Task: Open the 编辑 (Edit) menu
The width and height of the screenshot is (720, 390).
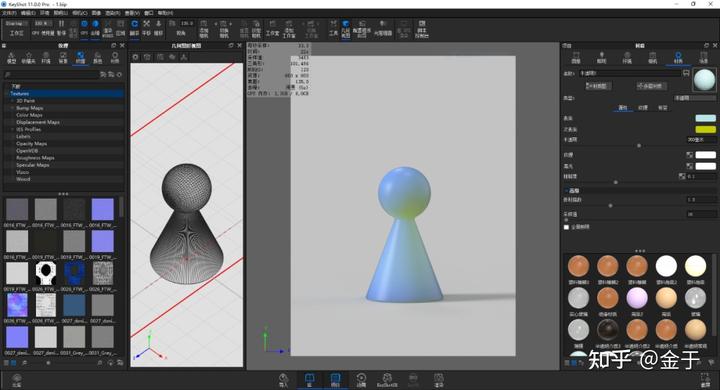Action: click(x=28, y=13)
